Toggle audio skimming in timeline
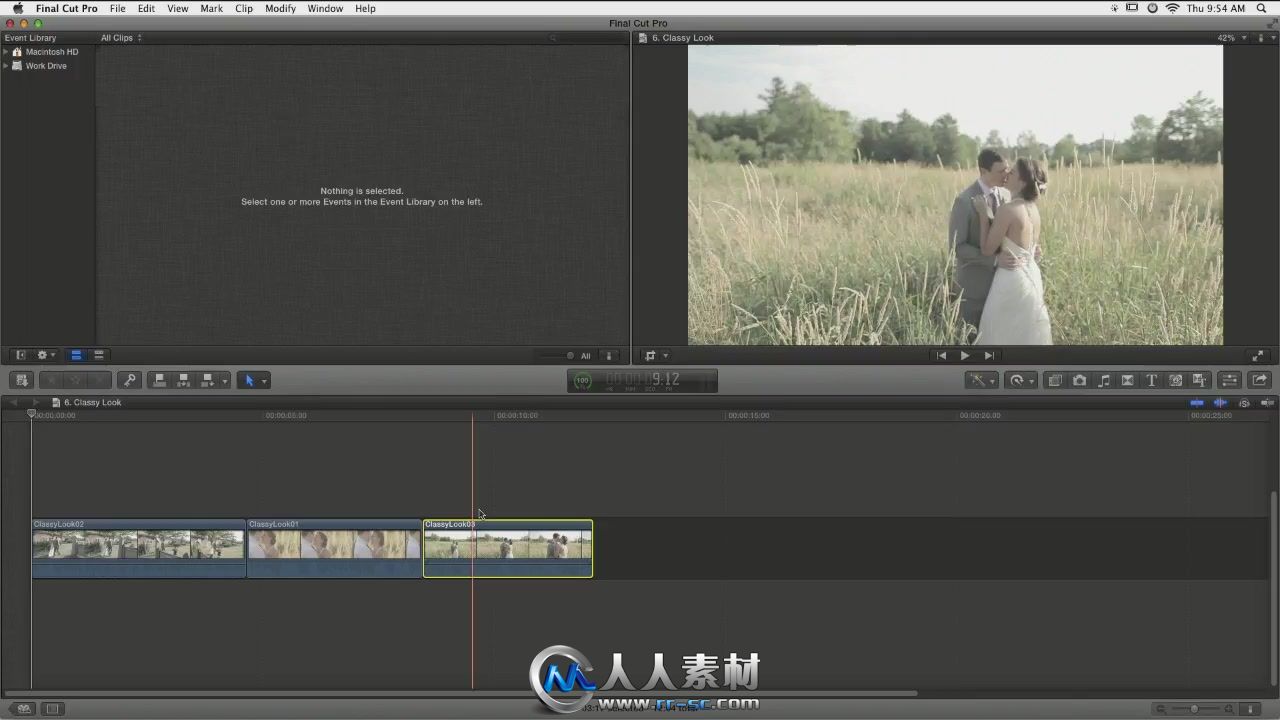This screenshot has height=720, width=1280. [1220, 402]
